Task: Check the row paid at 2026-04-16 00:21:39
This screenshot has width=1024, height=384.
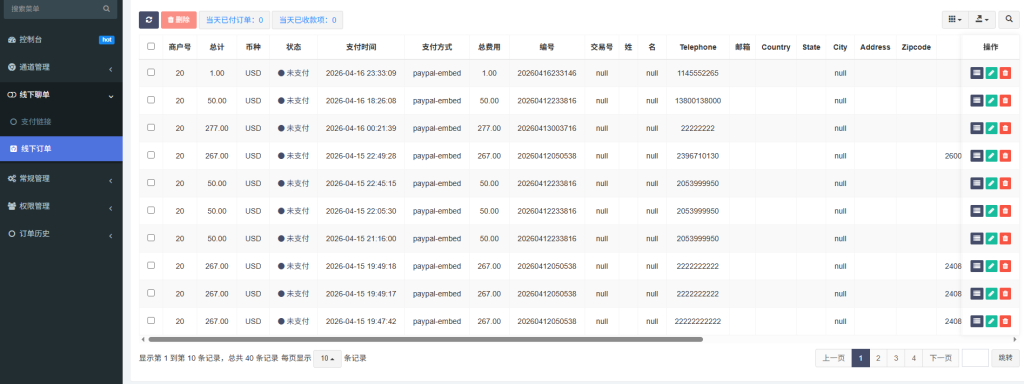Action: (x=151, y=127)
